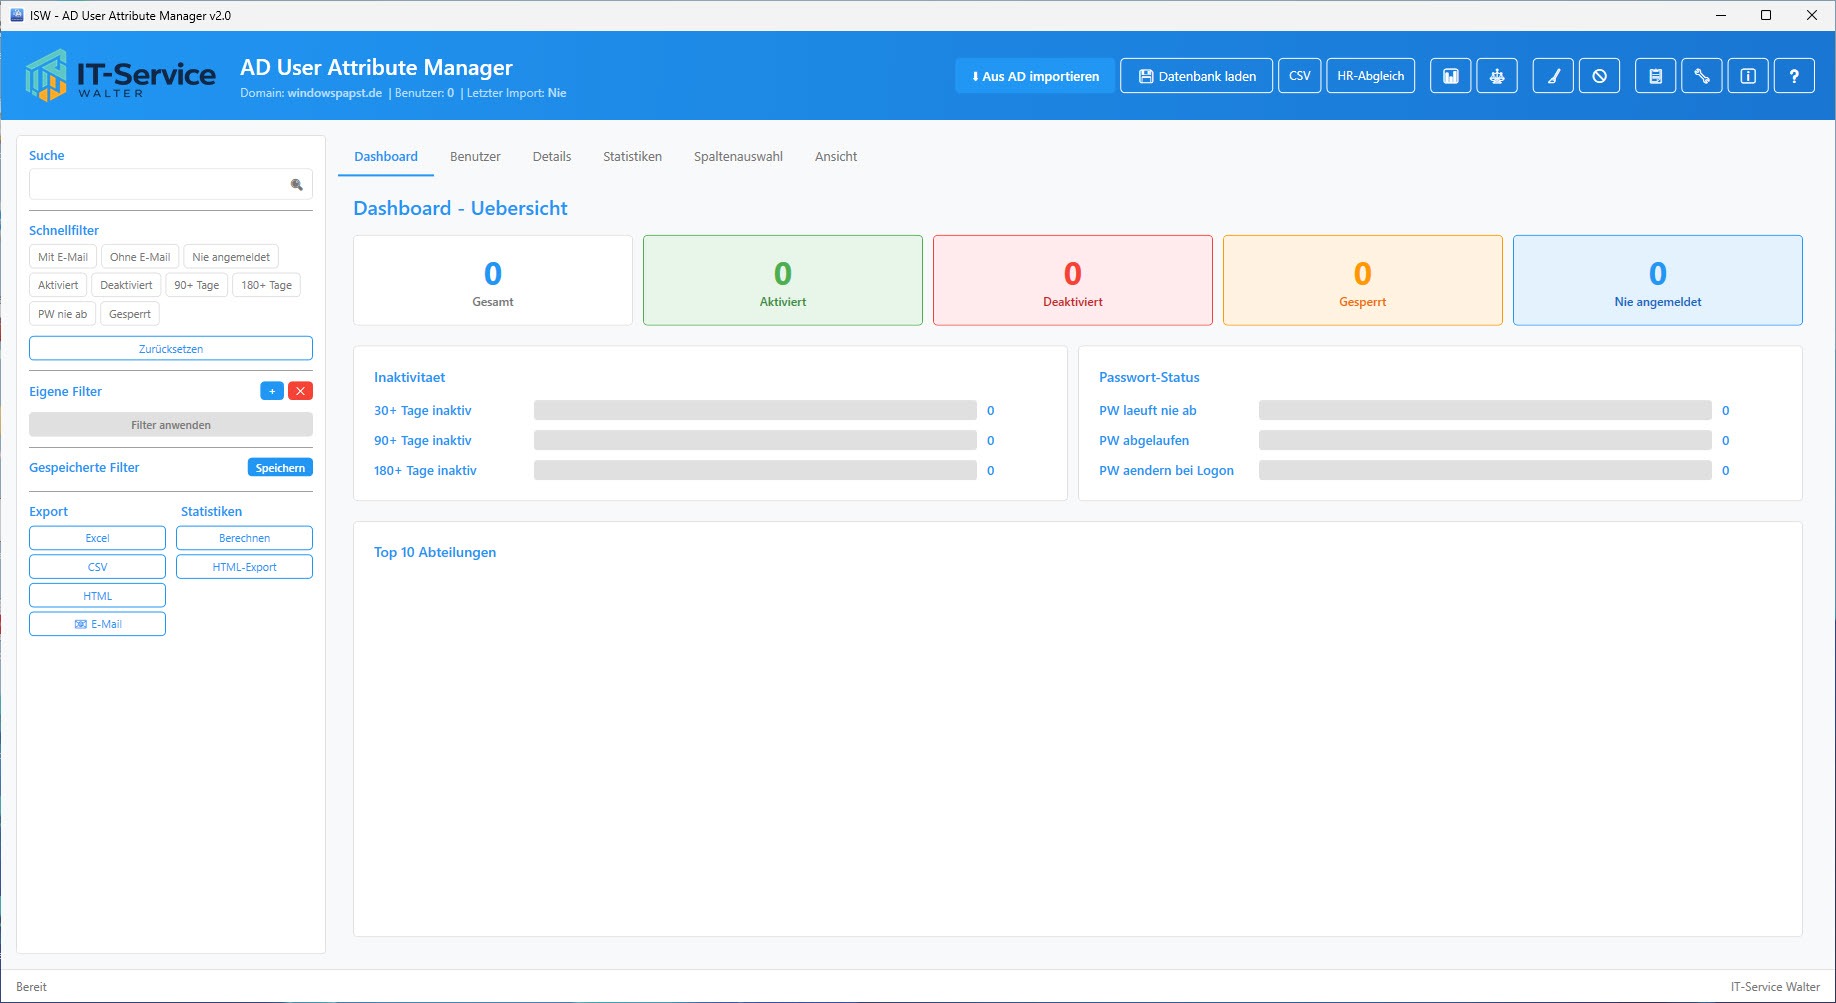Image resolution: width=1836 pixels, height=1003 pixels.
Task: Click the broom cleanup icon
Action: [1553, 76]
